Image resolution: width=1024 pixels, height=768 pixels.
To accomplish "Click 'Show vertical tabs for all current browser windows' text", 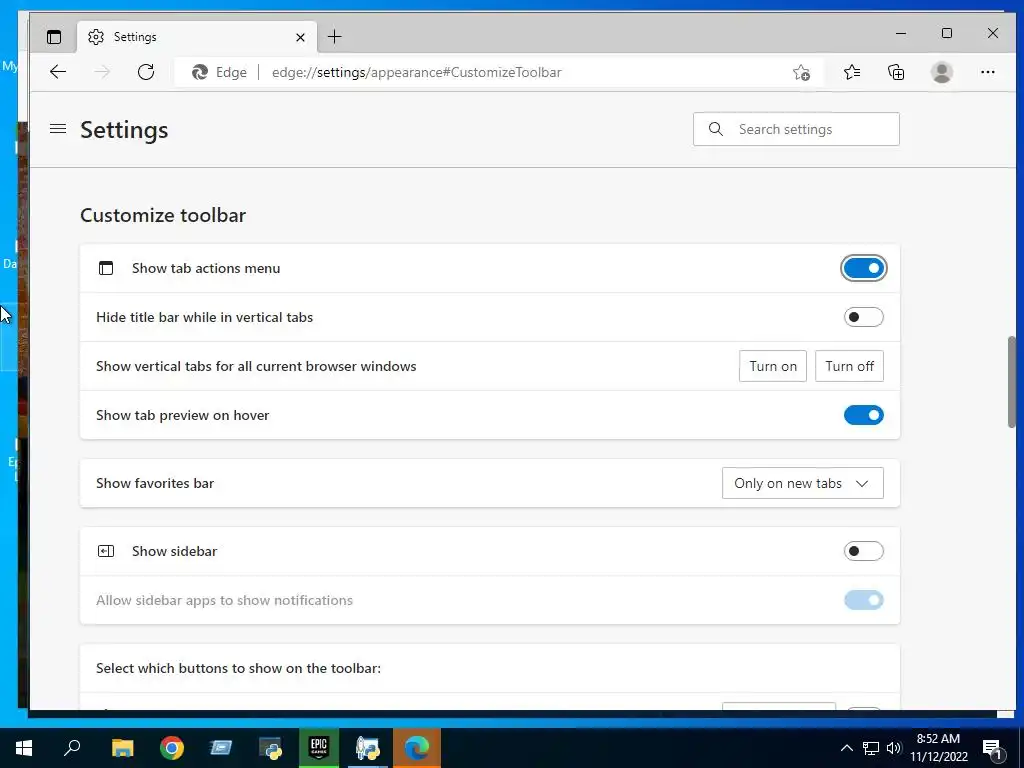I will coord(256,366).
